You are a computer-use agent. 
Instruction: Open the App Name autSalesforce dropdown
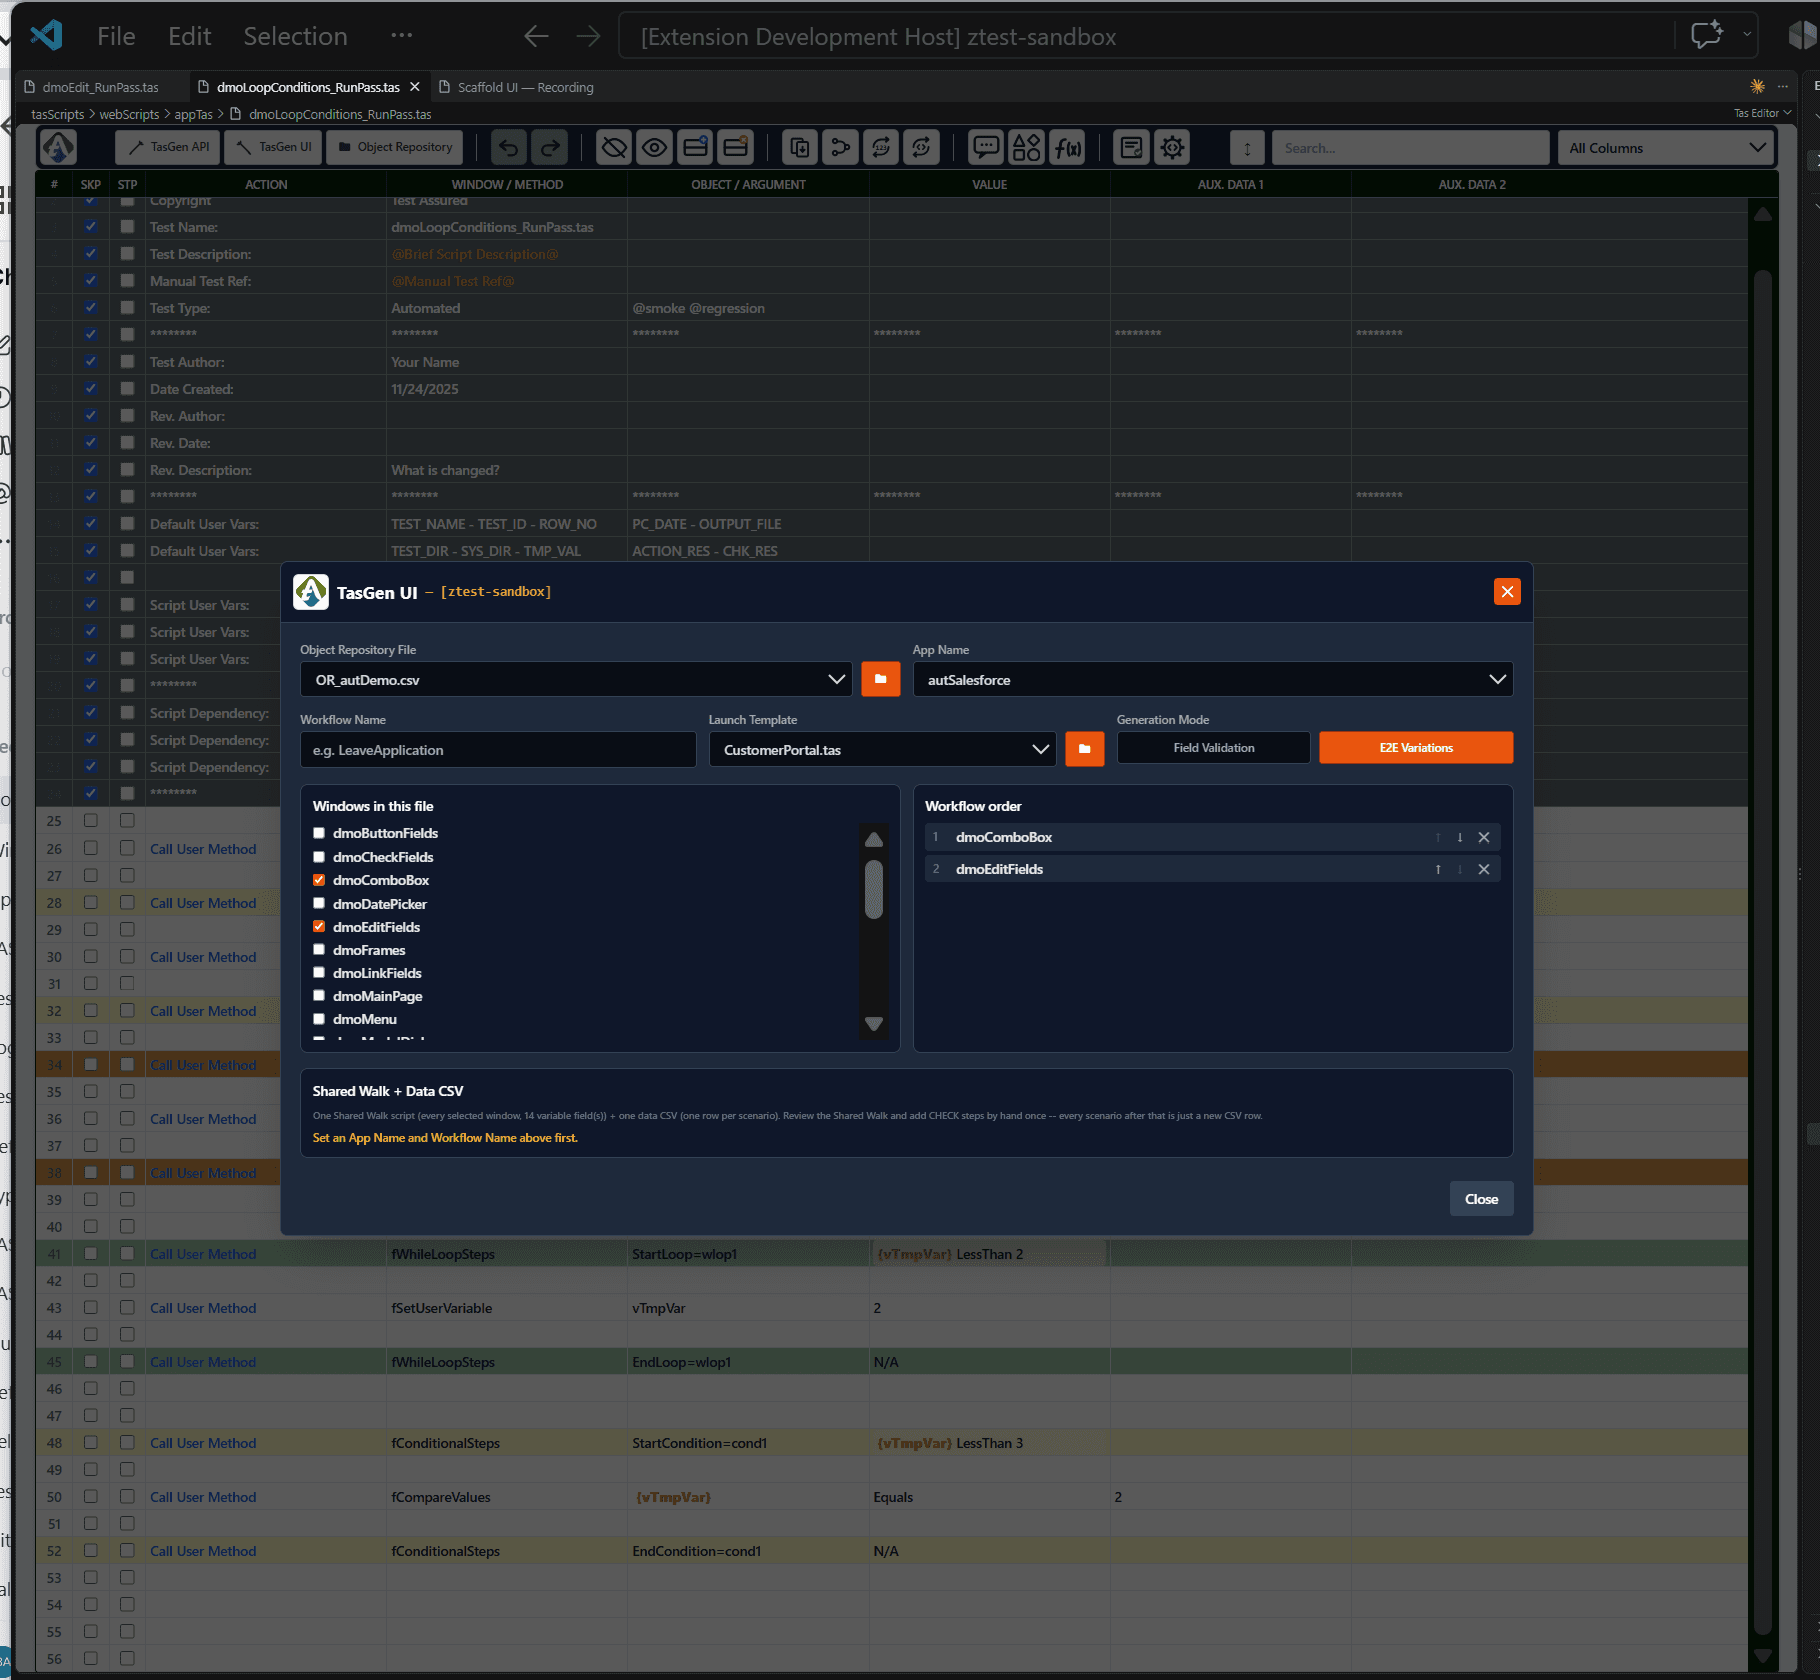point(1212,679)
